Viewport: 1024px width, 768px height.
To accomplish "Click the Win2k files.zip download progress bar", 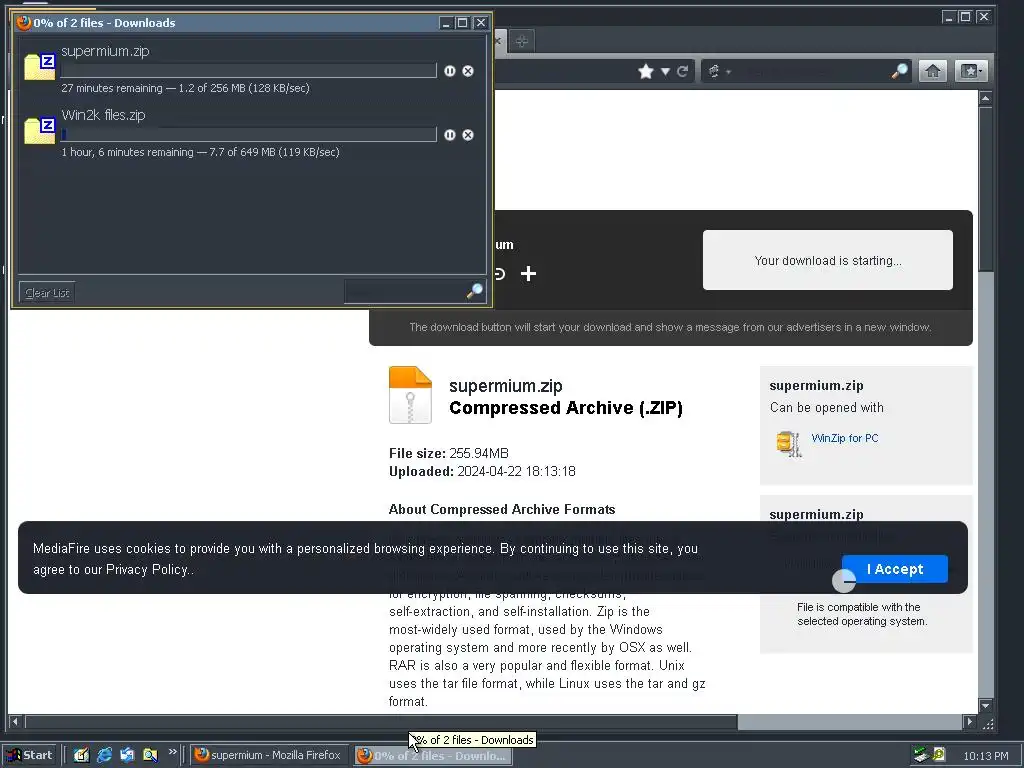I will point(249,135).
